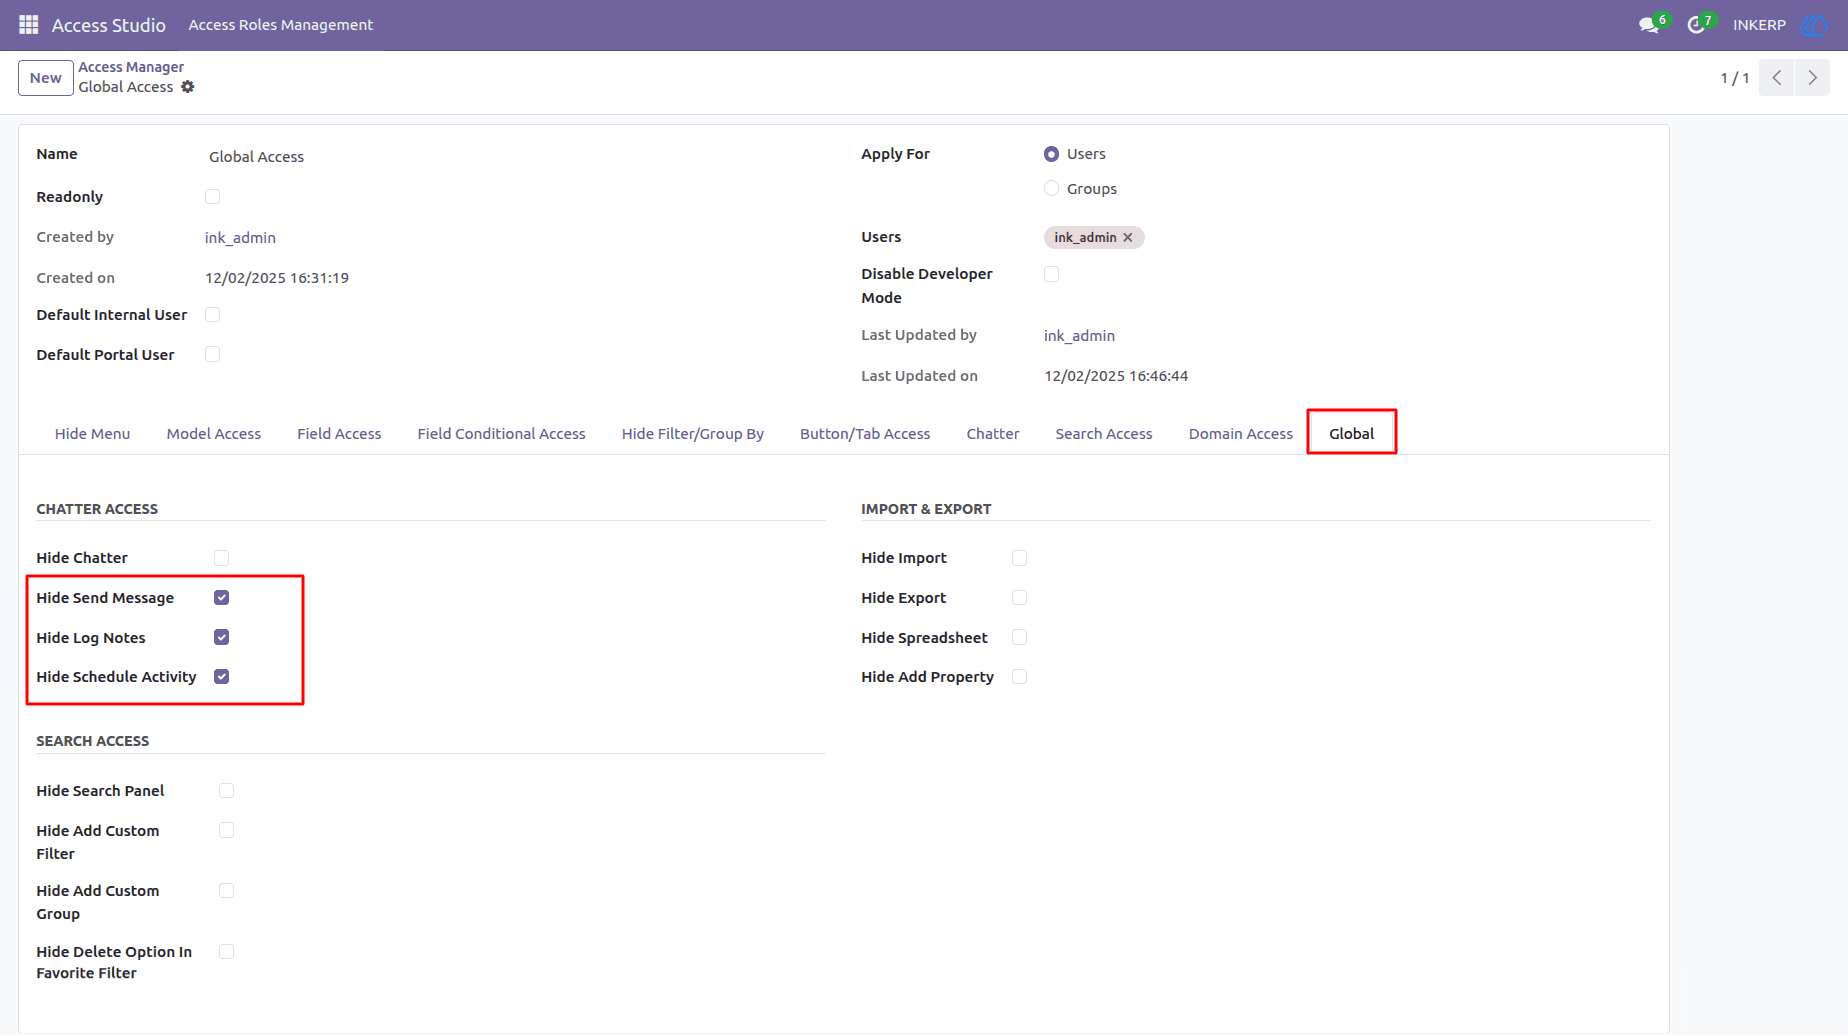This screenshot has height=1036, width=1848.
Task: Go to previous record arrow
Action: click(1777, 77)
